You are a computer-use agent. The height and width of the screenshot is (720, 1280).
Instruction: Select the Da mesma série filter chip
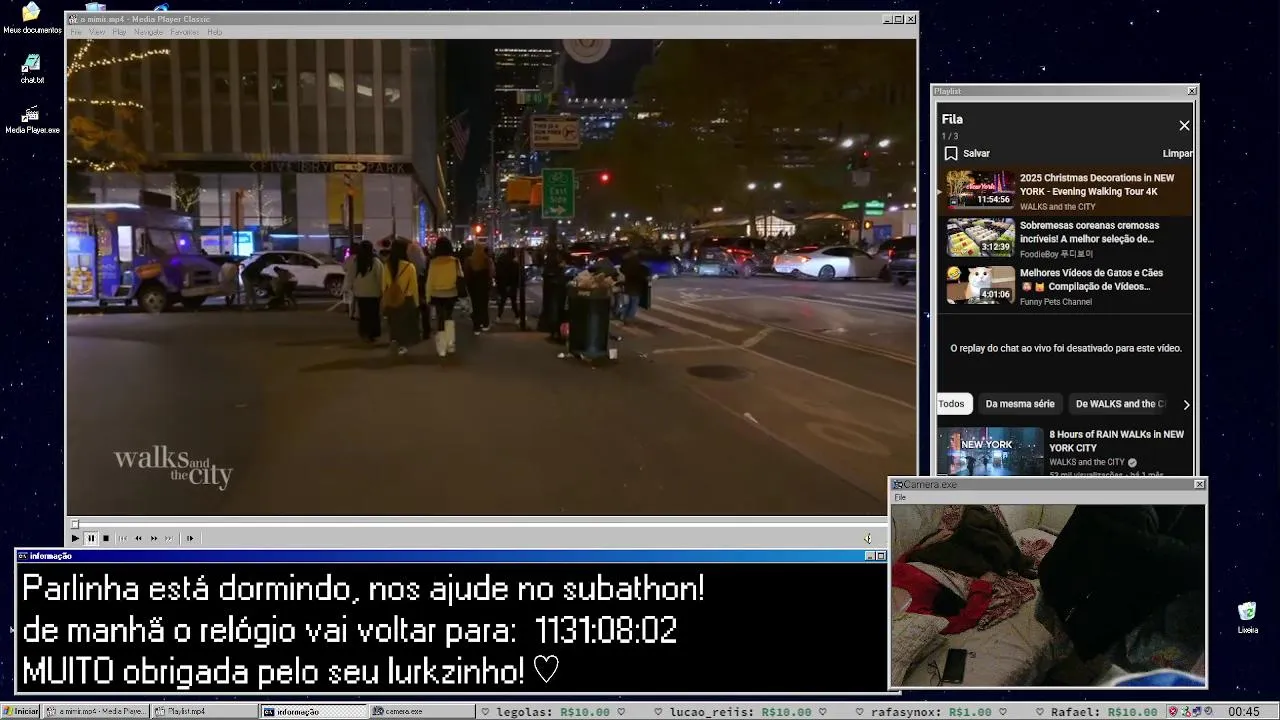pos(1020,404)
